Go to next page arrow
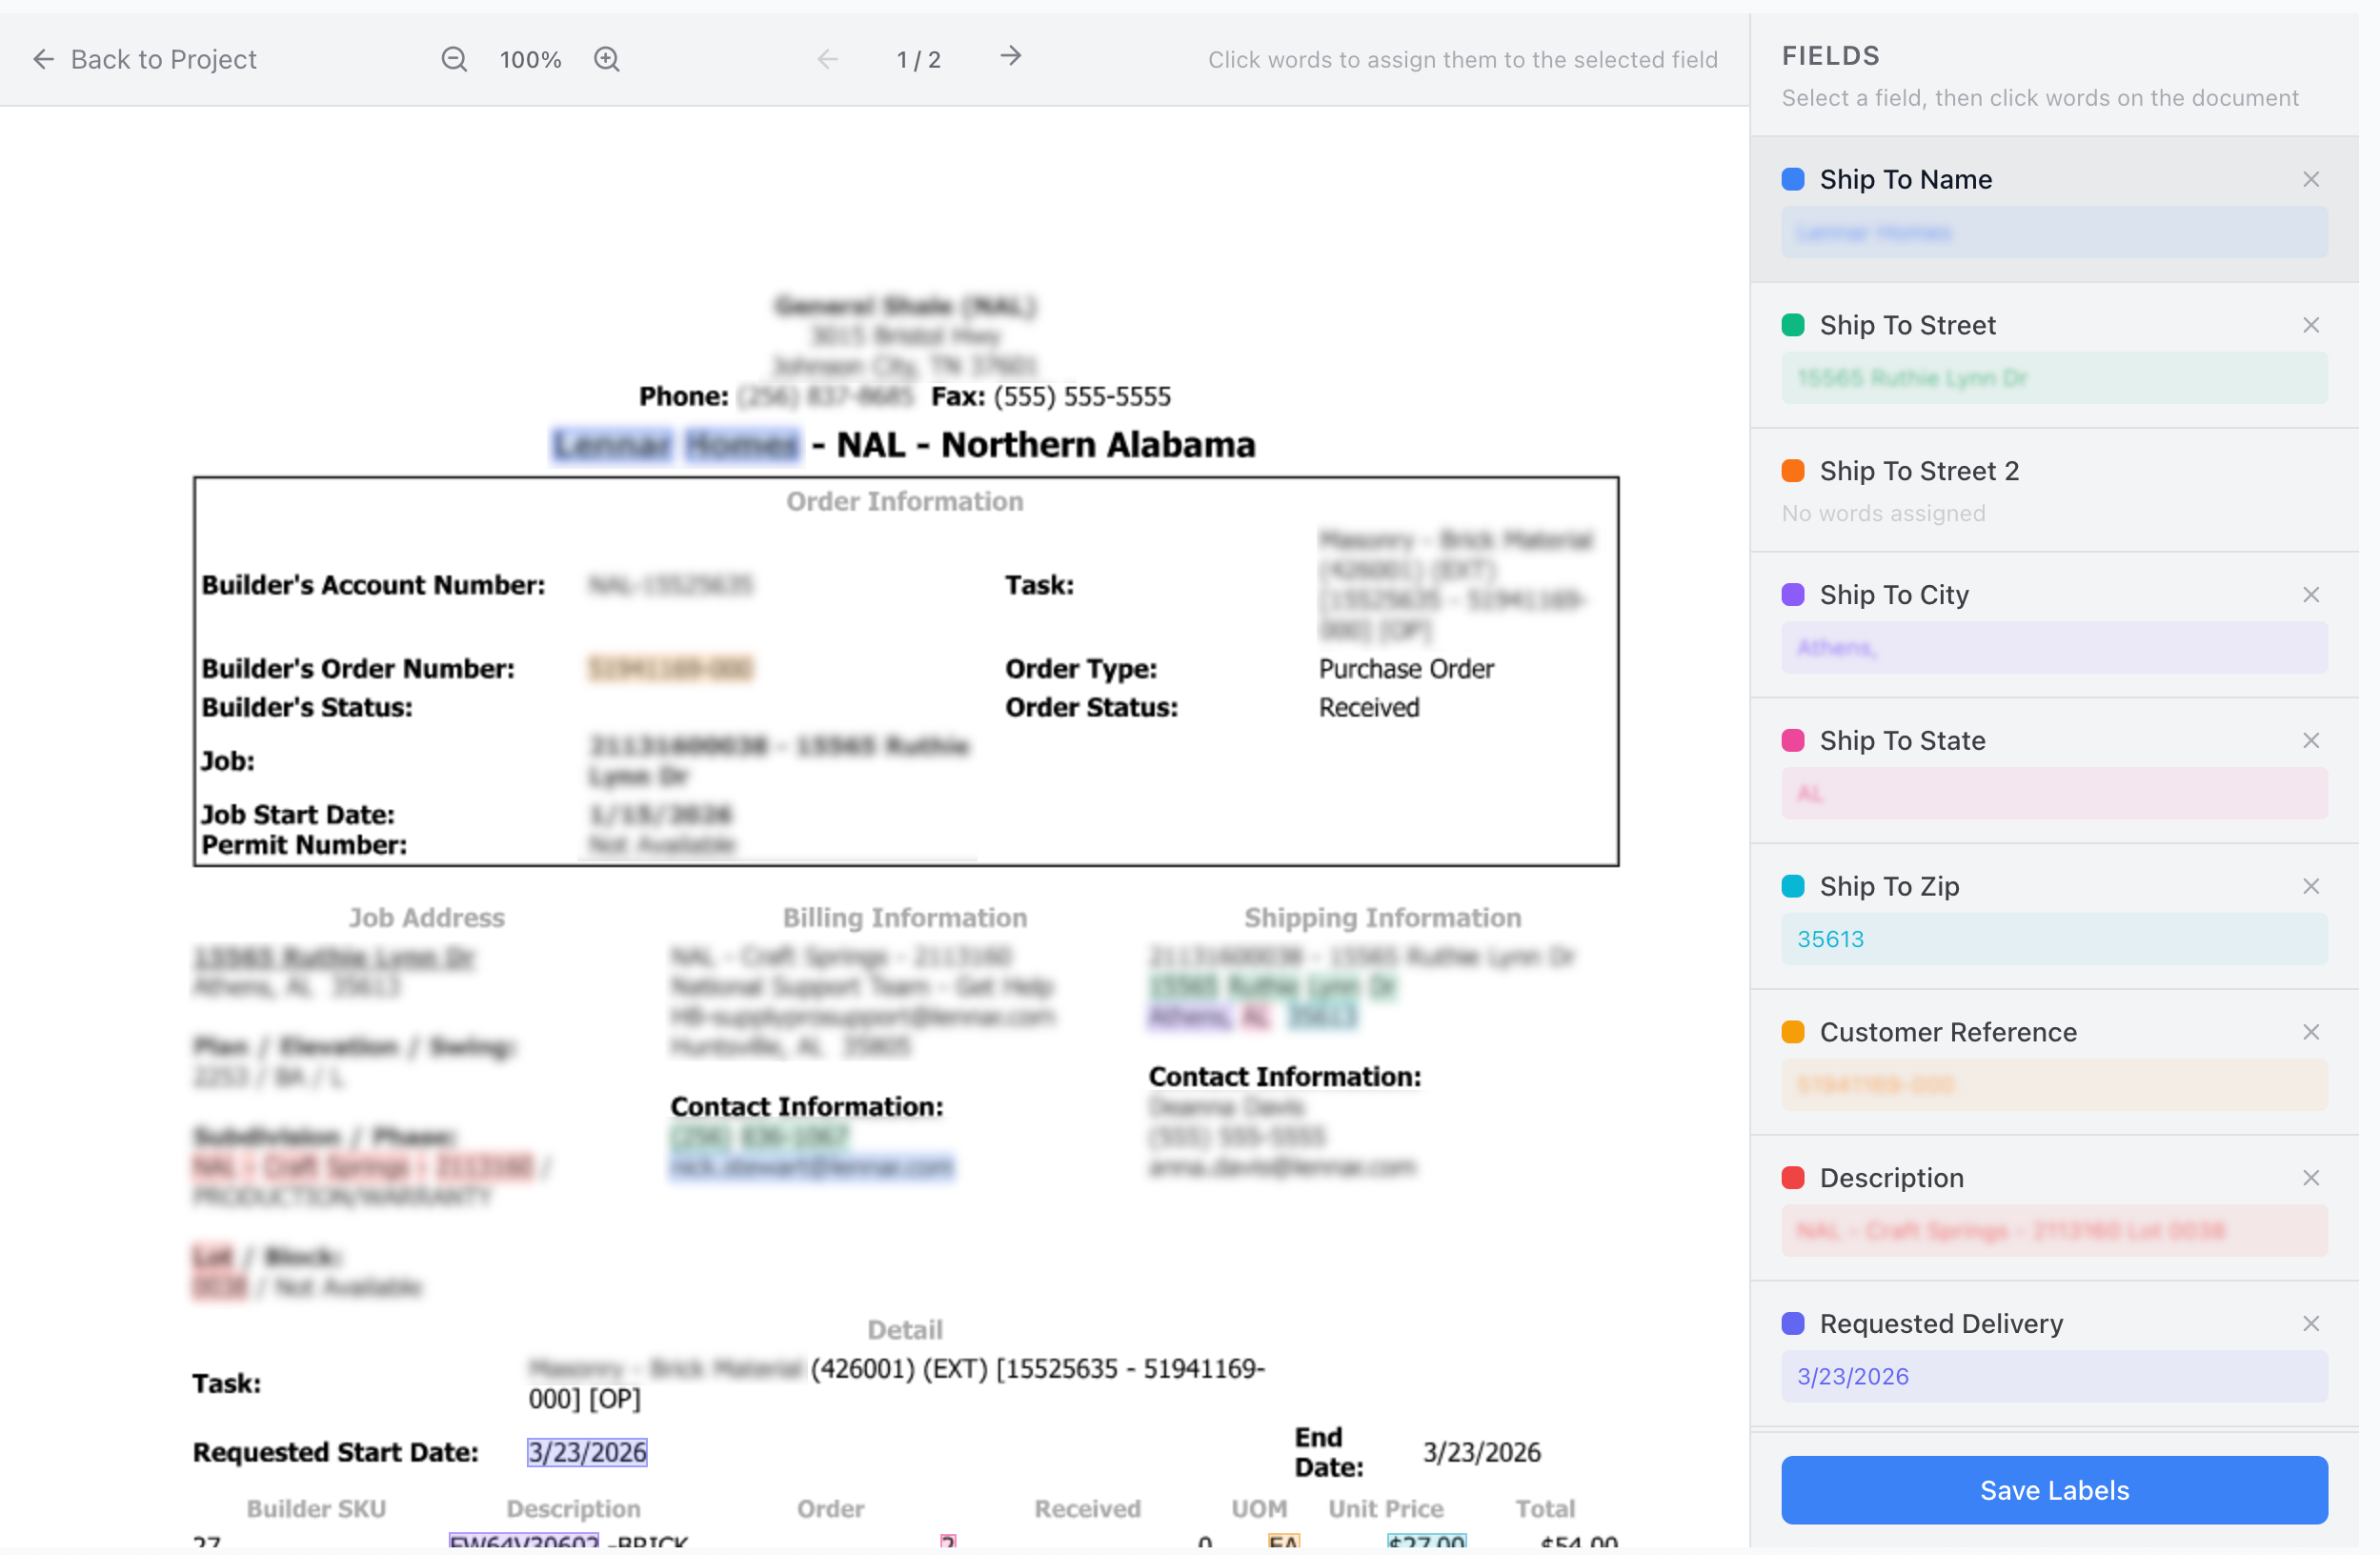The height and width of the screenshot is (1555, 2380). [x=1011, y=56]
